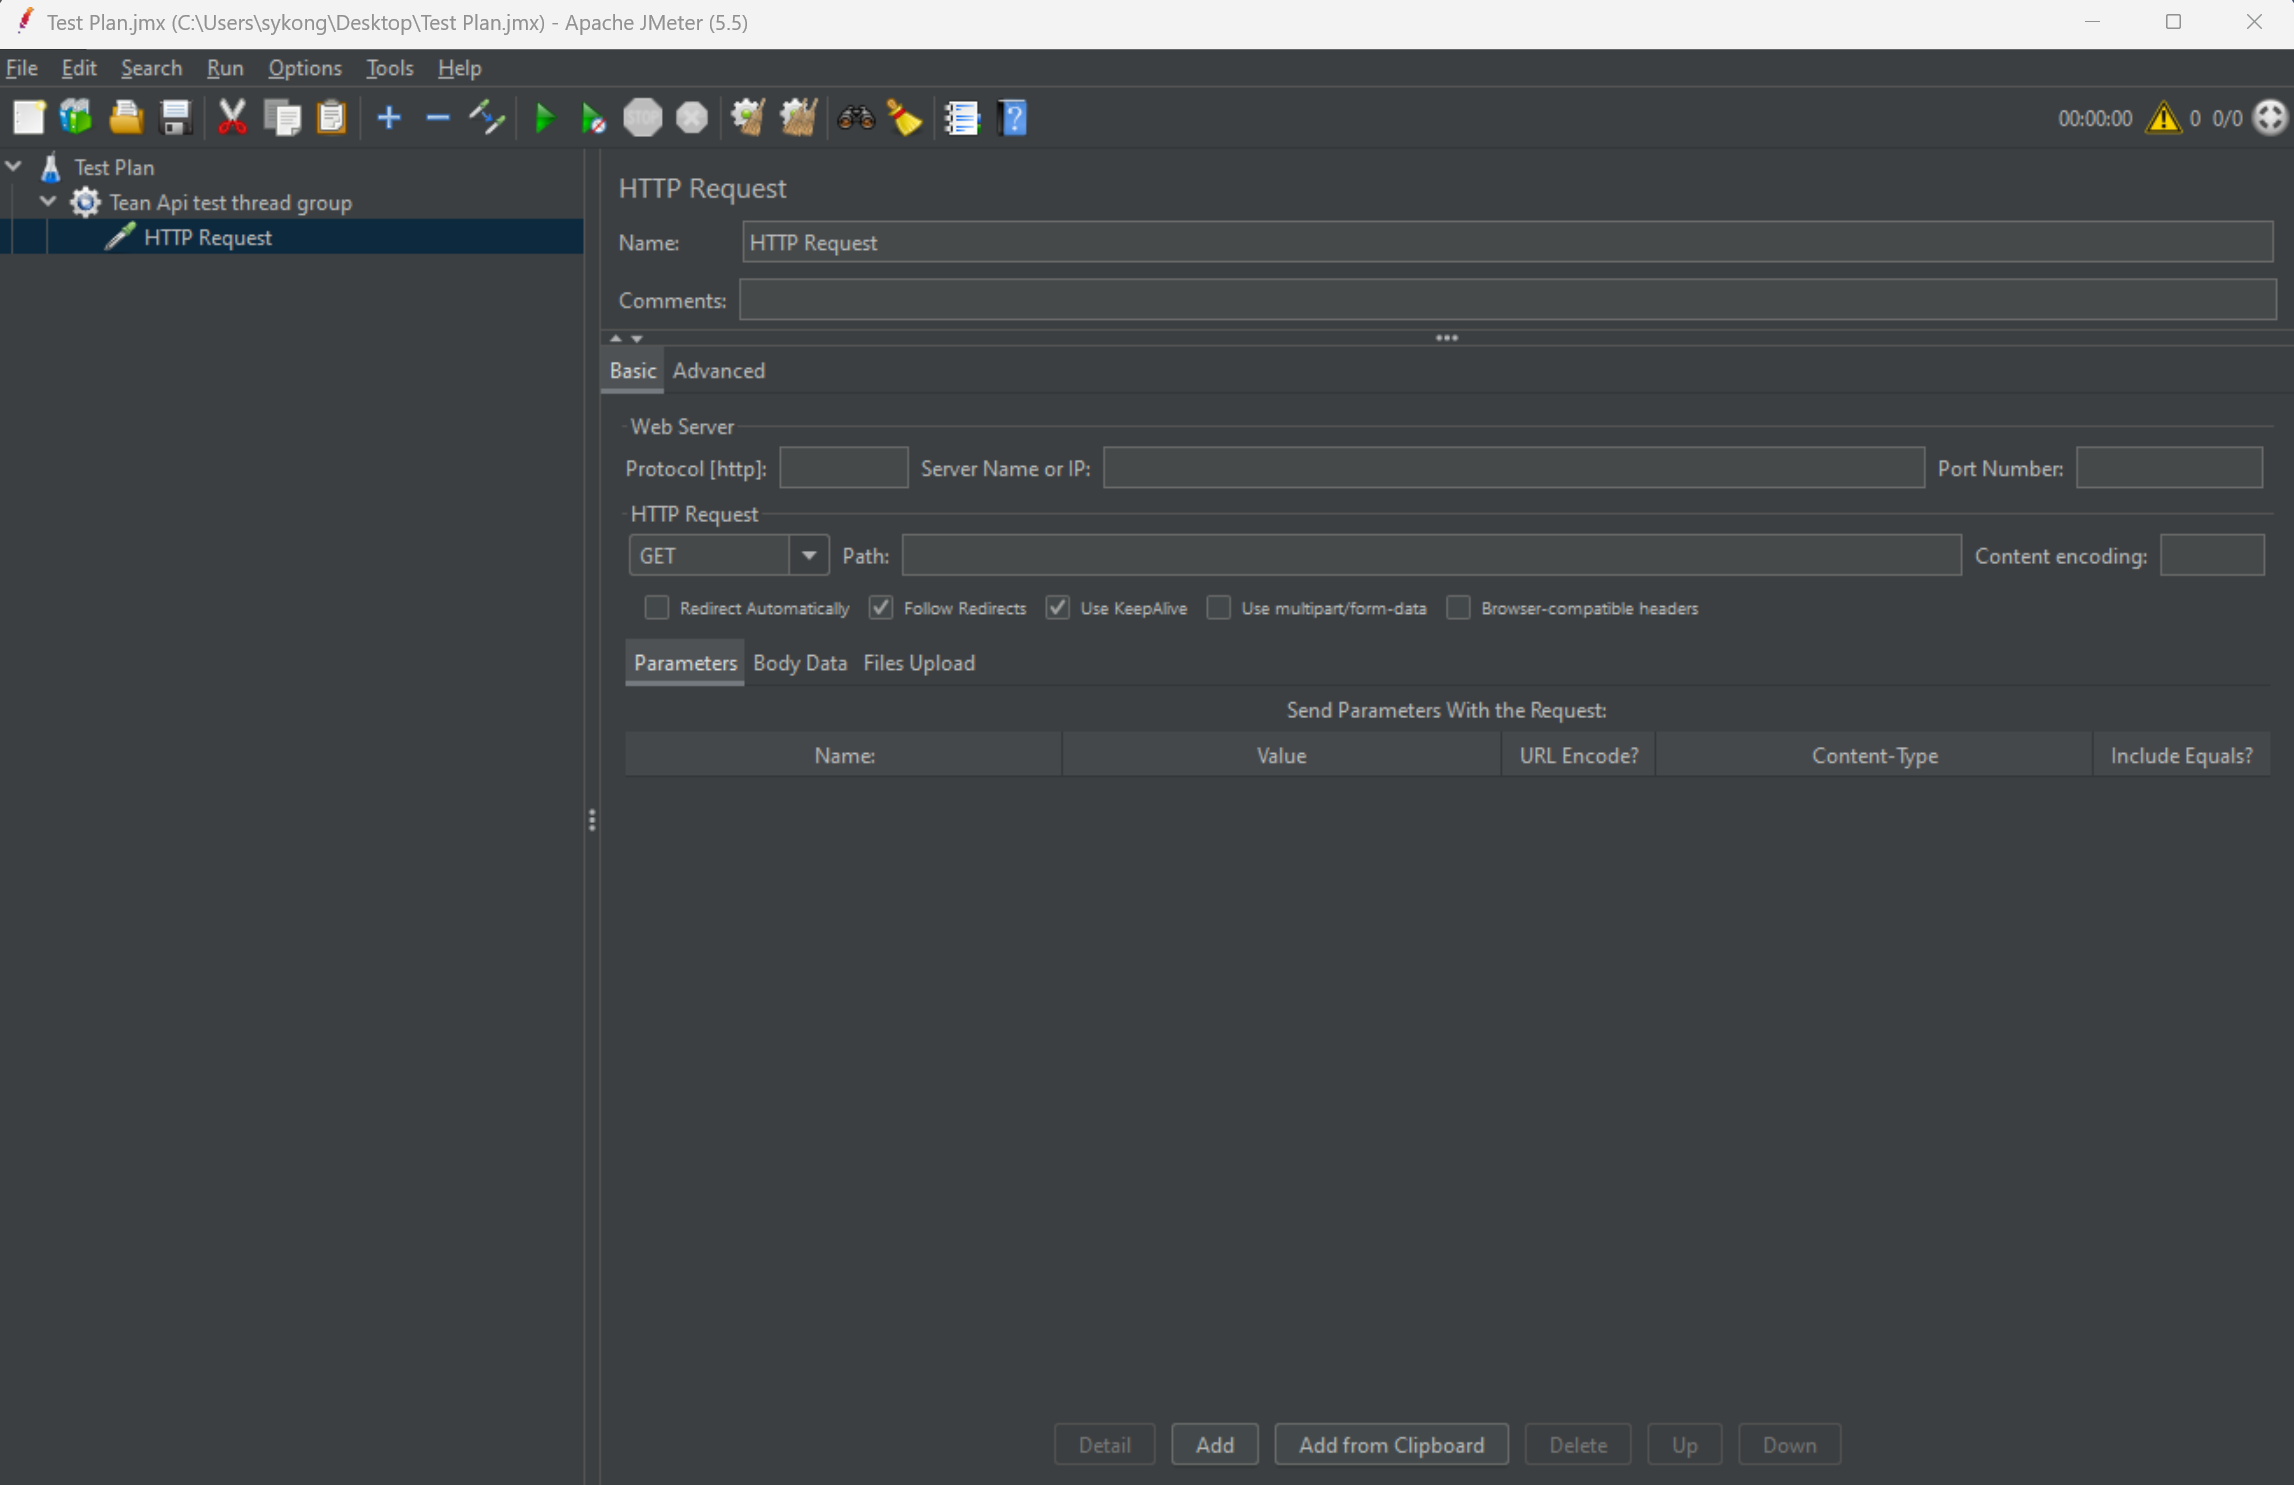Click the Server Name or IP field
Image resolution: width=2294 pixels, height=1485 pixels.
[x=1513, y=467]
